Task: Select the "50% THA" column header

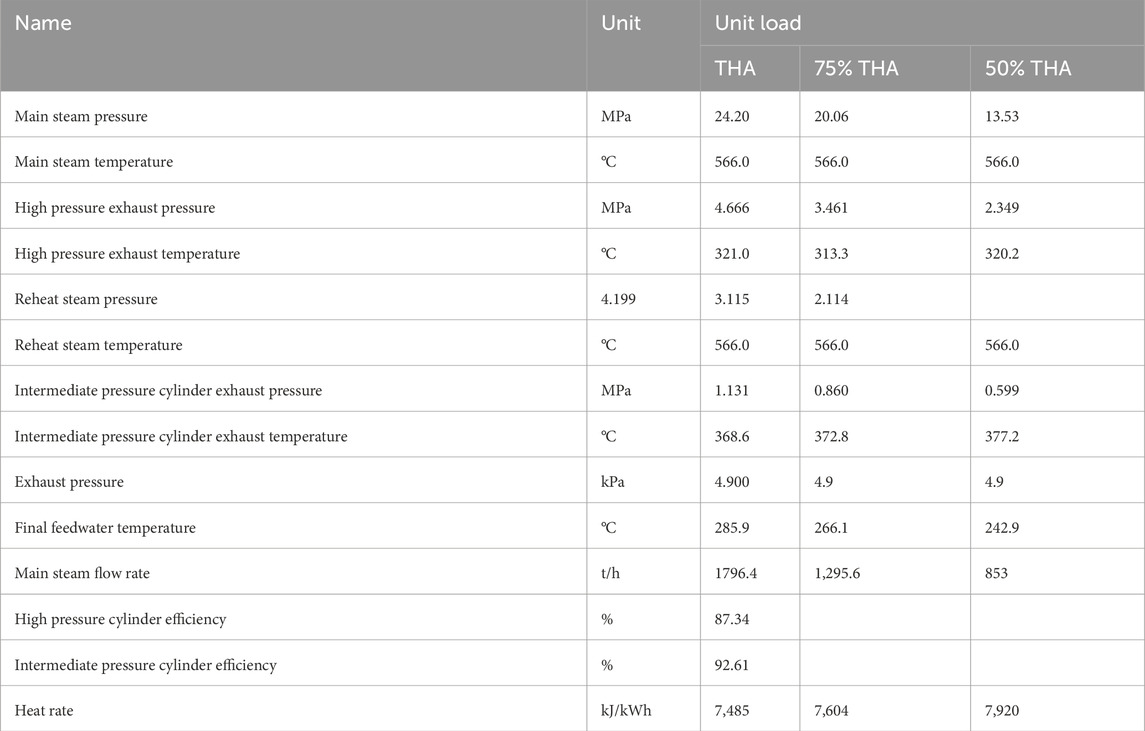Action: pyautogui.click(x=1028, y=69)
